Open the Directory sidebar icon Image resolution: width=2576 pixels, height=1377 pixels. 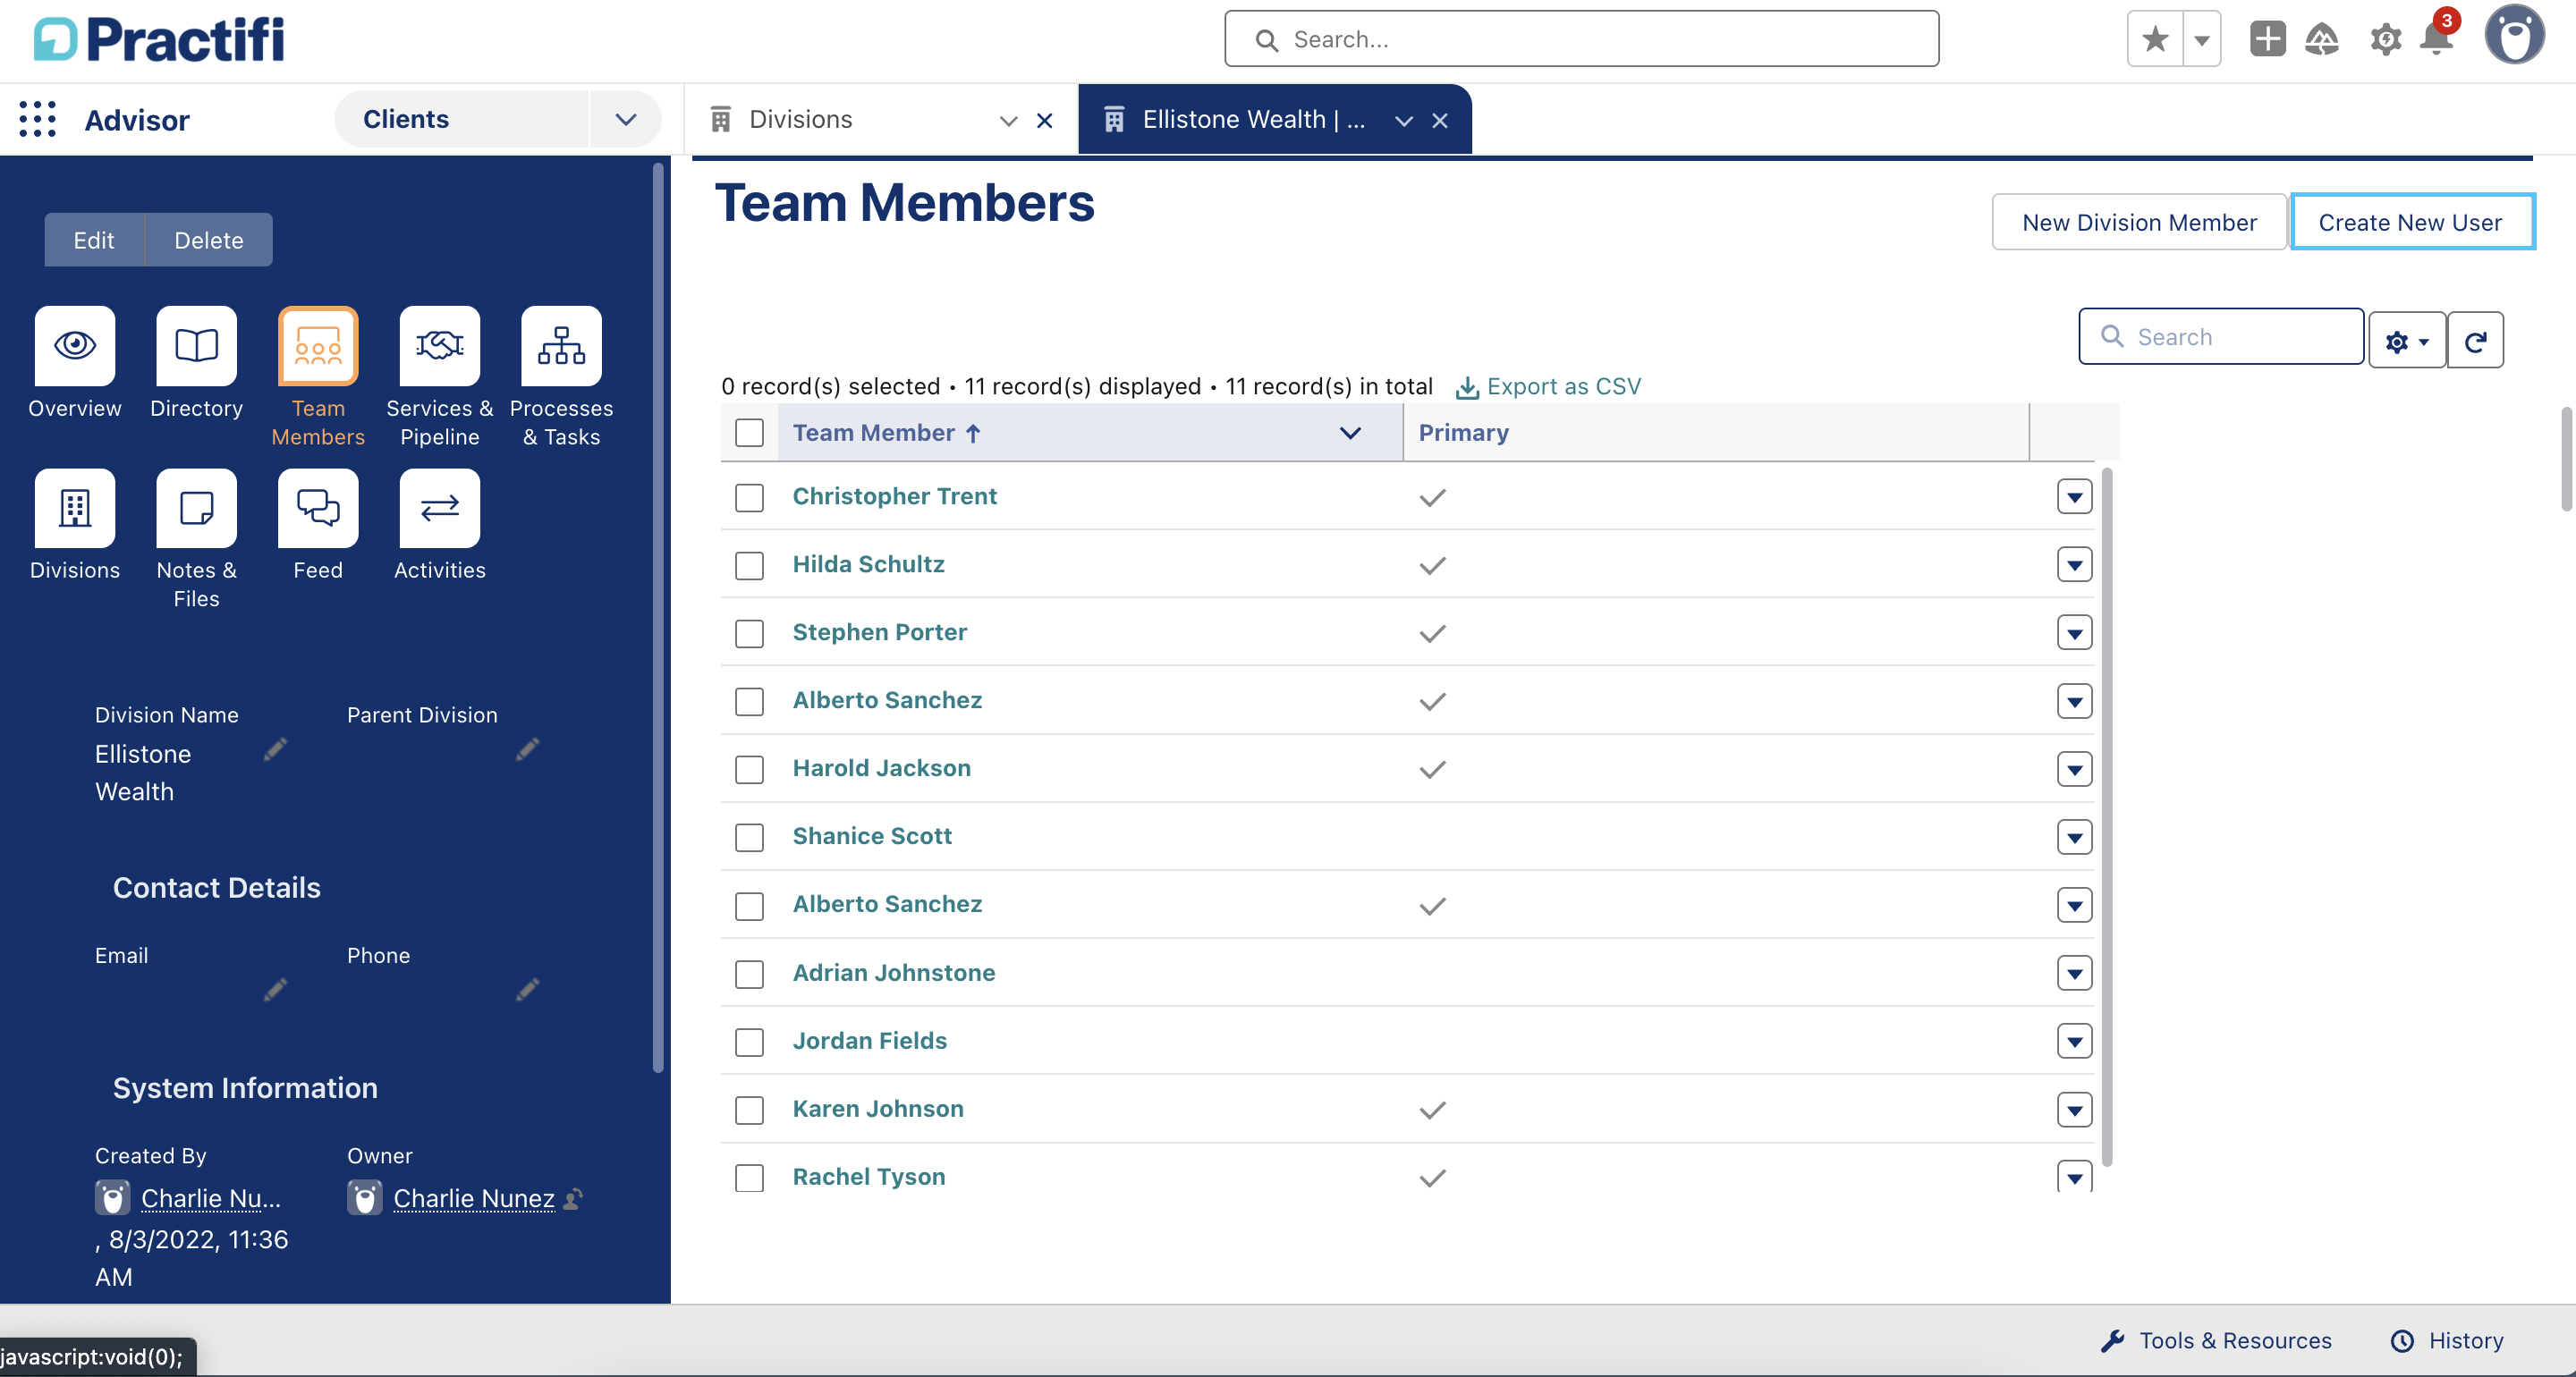click(196, 346)
